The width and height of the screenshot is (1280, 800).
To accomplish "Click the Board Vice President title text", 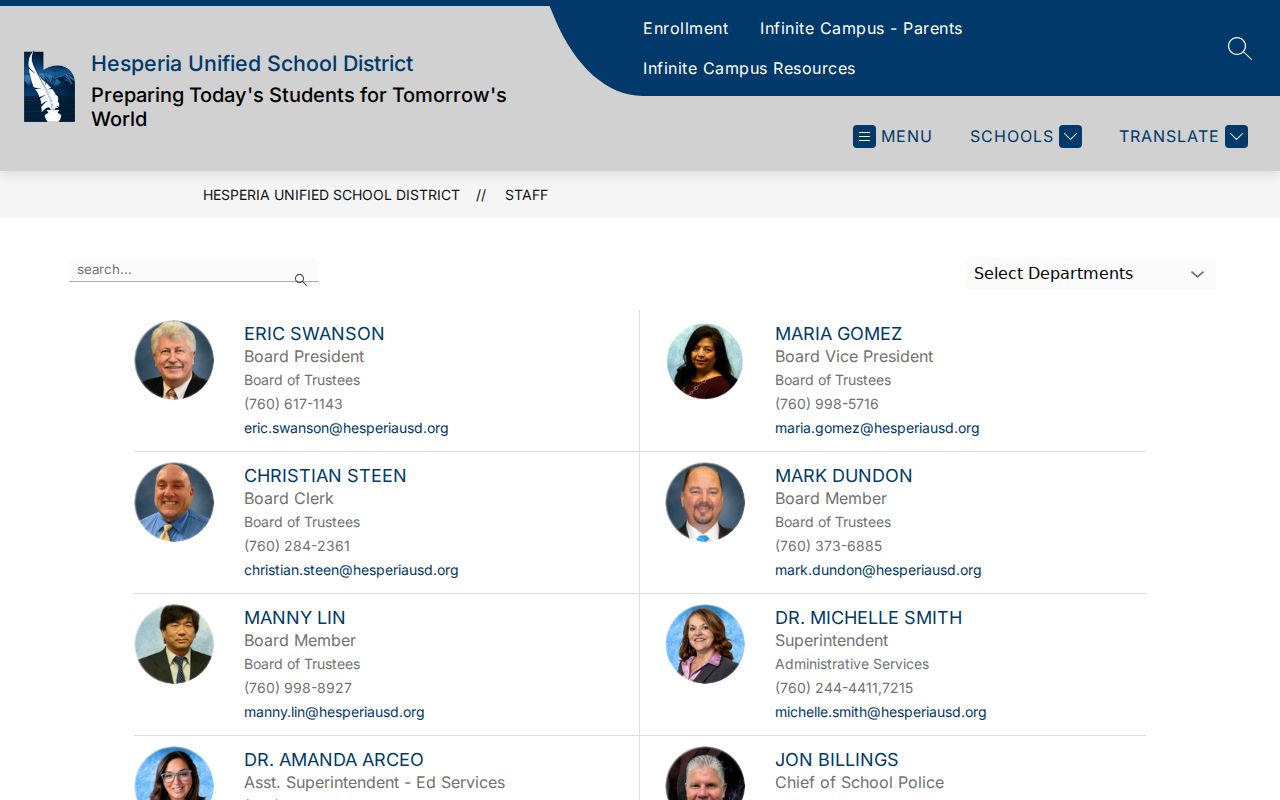I will [x=854, y=357].
